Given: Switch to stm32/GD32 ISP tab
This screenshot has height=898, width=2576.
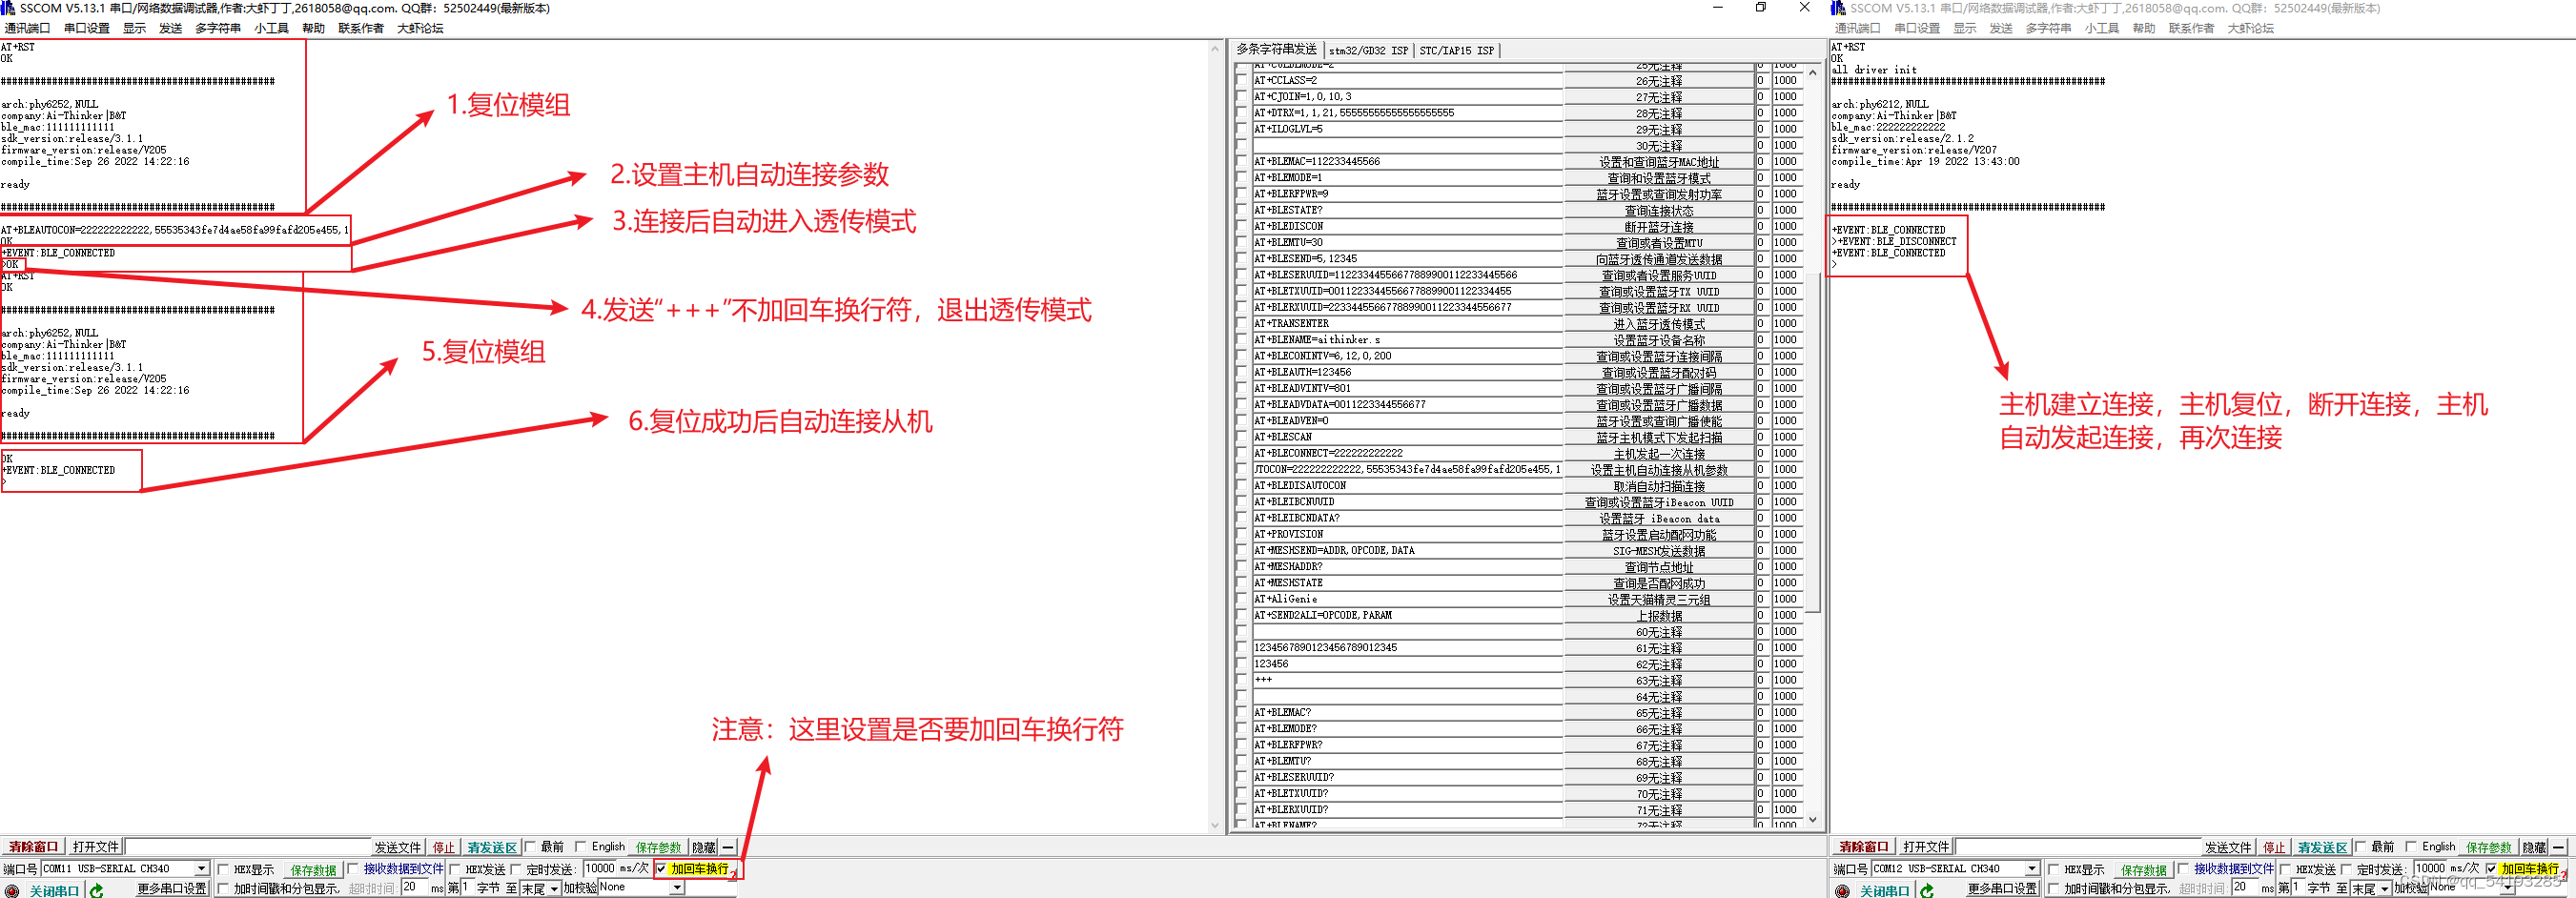Looking at the screenshot, I should (x=1368, y=51).
